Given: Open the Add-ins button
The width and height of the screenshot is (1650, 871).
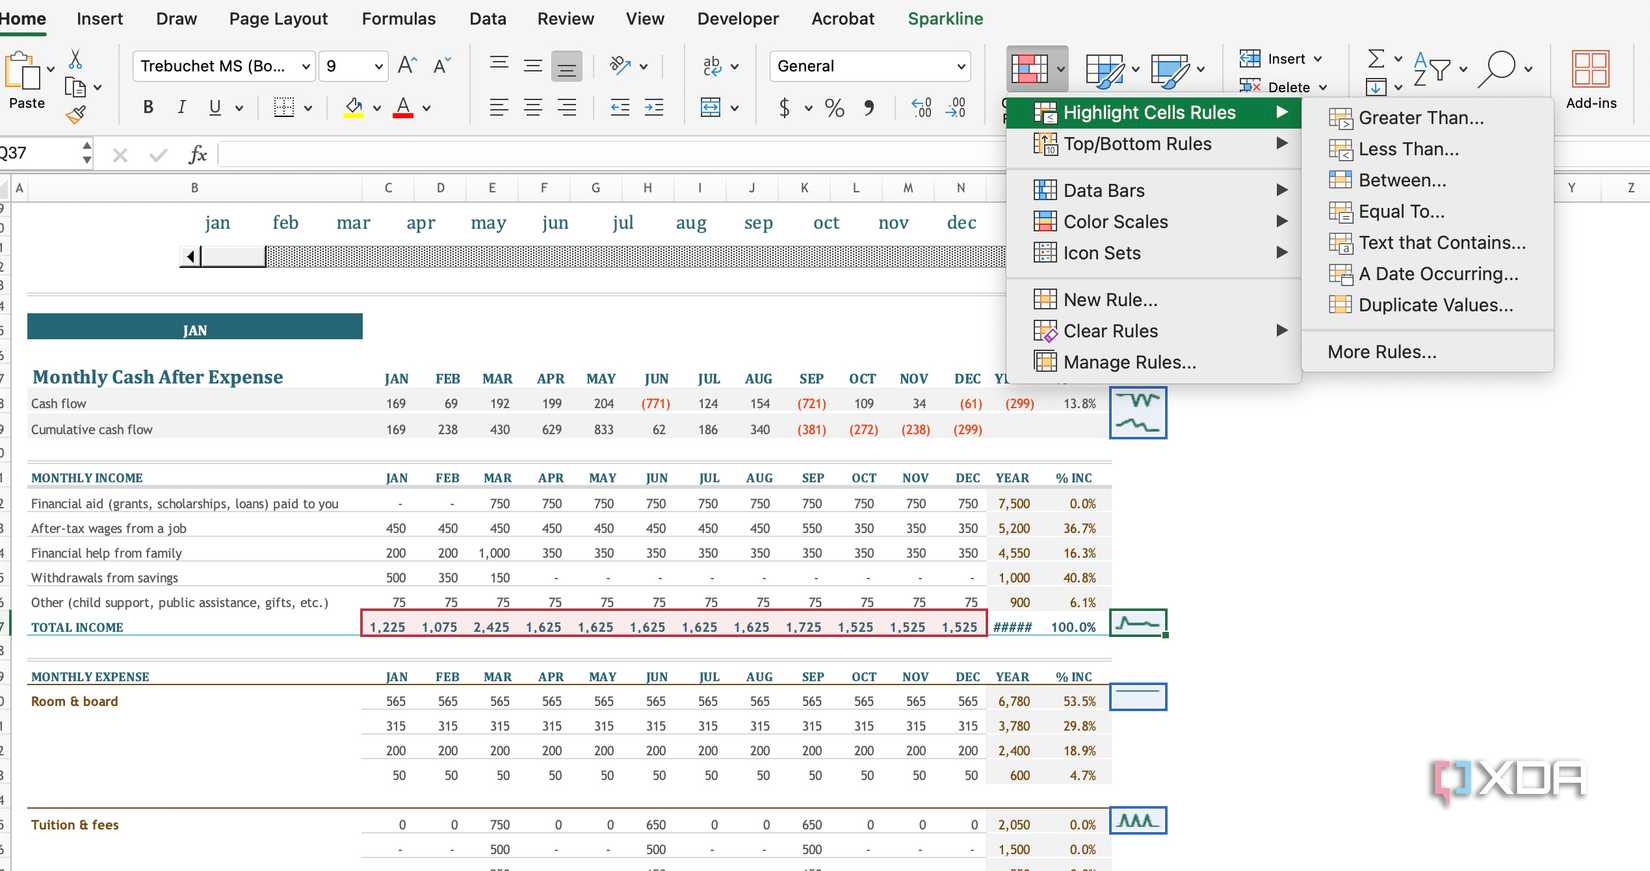Looking at the screenshot, I should click(1591, 79).
